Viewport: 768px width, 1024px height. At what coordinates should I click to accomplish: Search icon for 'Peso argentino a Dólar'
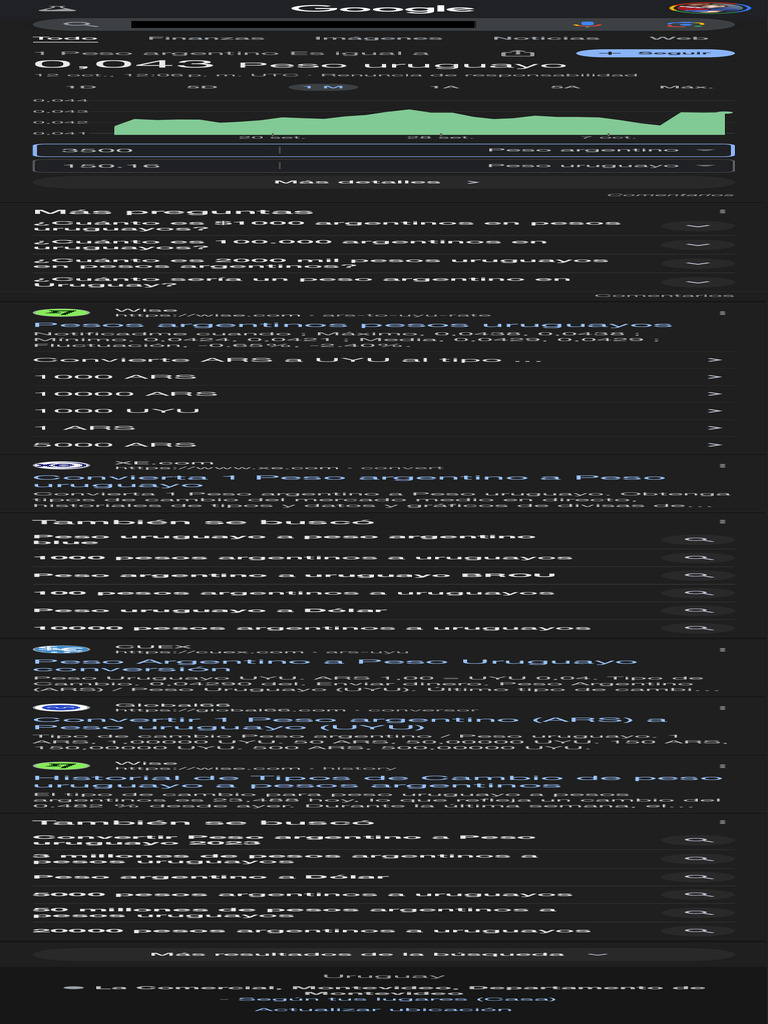(x=698, y=877)
